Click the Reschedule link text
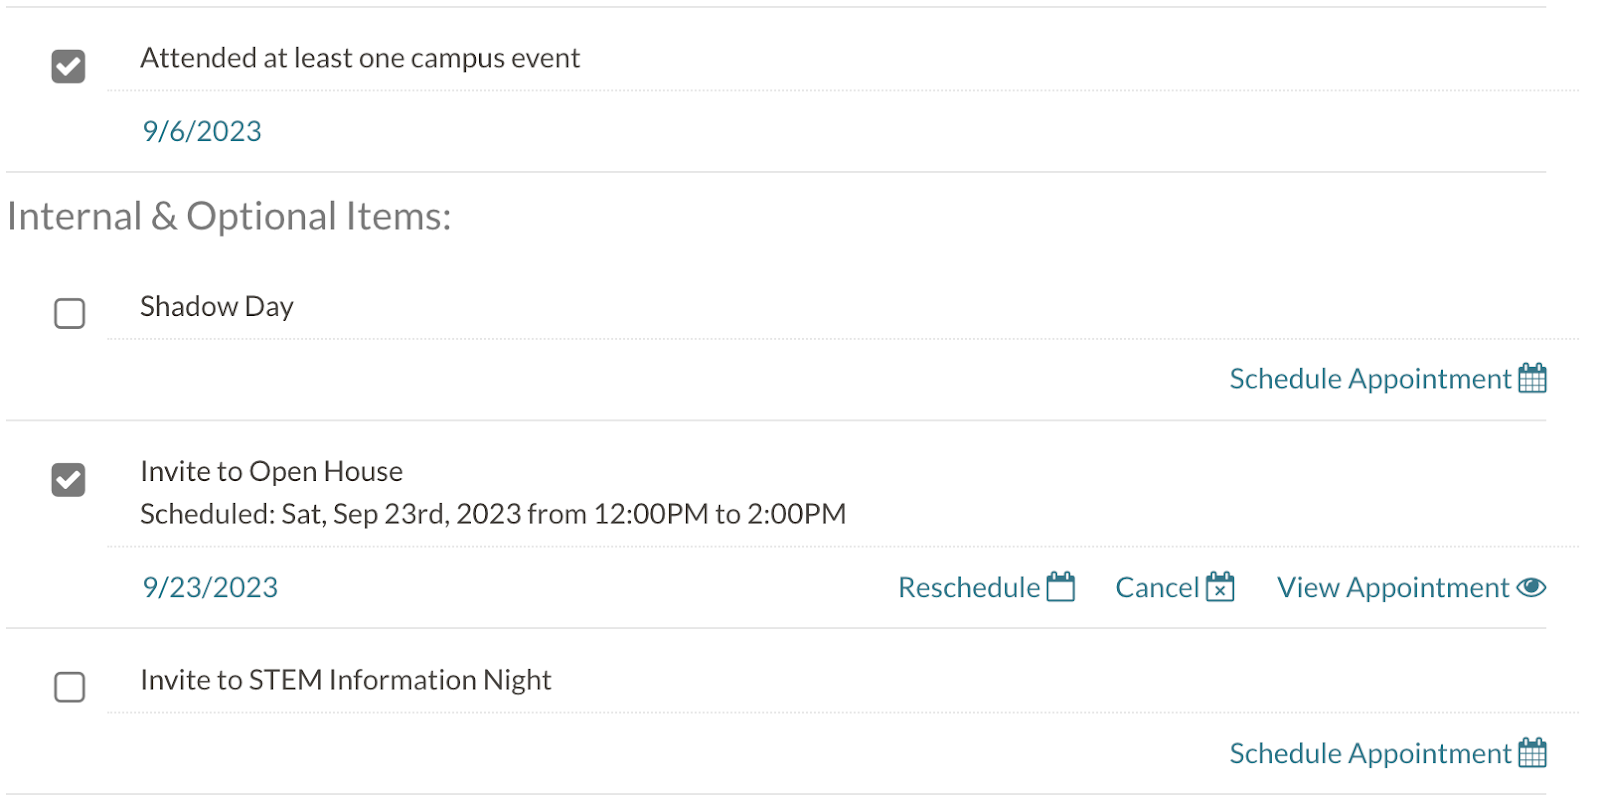1600x801 pixels. (x=969, y=587)
